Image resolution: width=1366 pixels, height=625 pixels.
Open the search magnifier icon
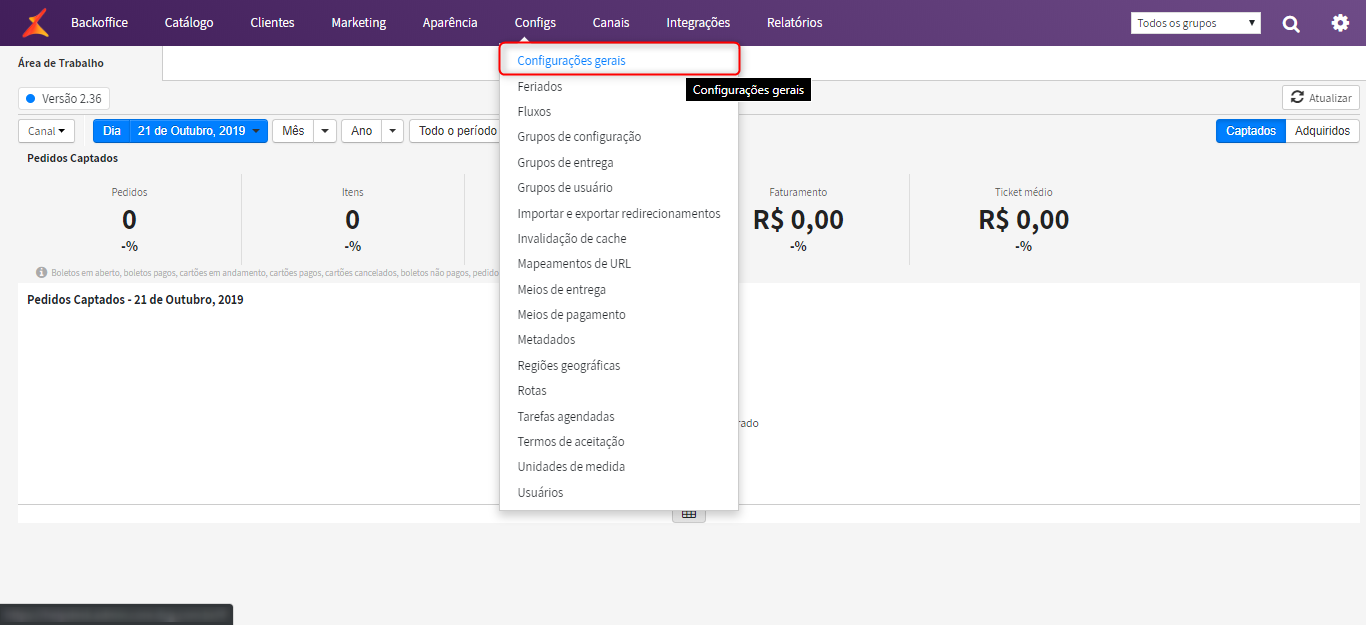coord(1291,23)
